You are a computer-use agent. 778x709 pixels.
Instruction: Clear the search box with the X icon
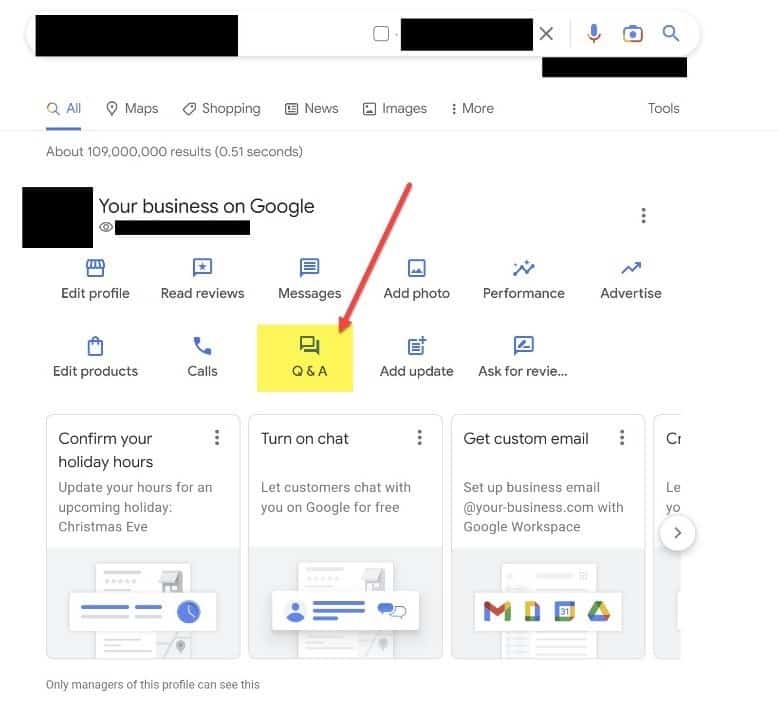tap(546, 34)
